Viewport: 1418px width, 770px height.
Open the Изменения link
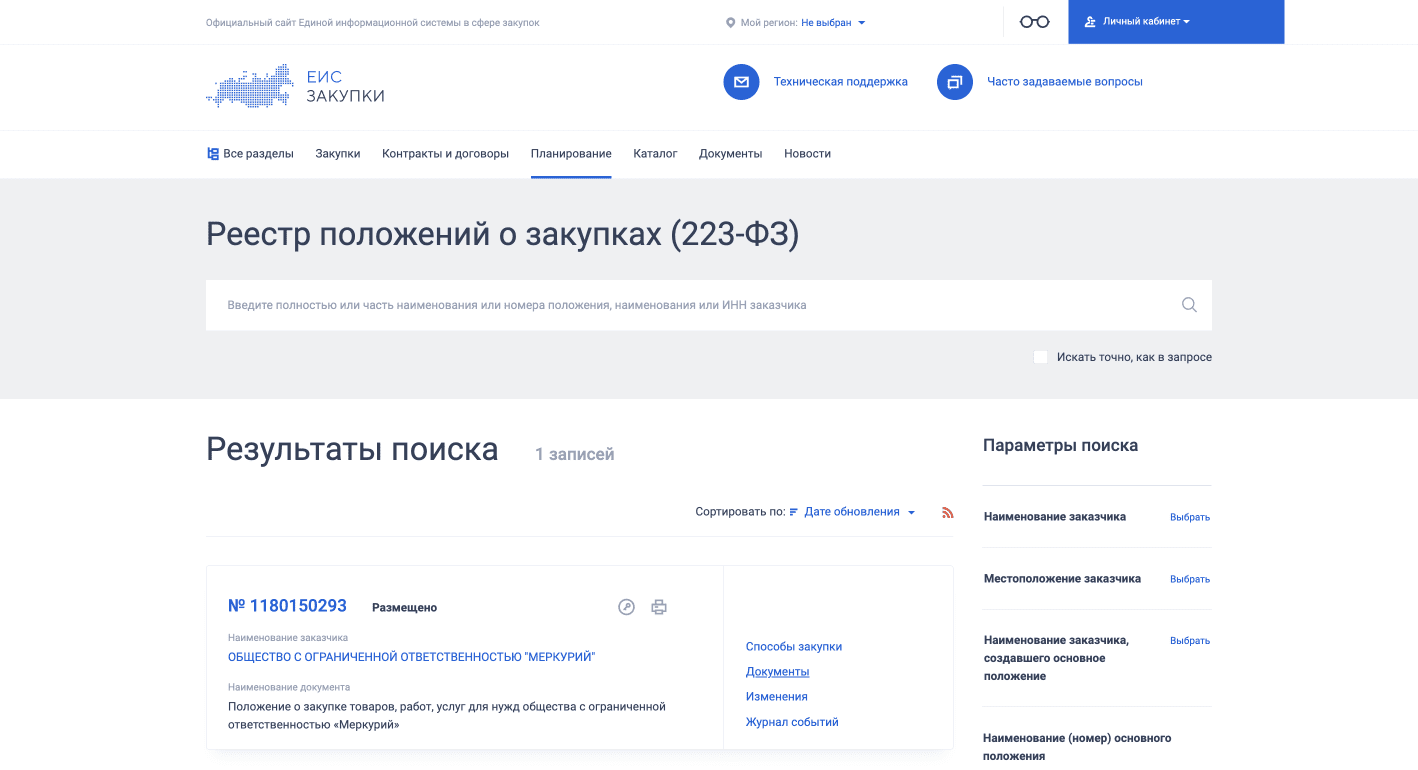click(777, 697)
